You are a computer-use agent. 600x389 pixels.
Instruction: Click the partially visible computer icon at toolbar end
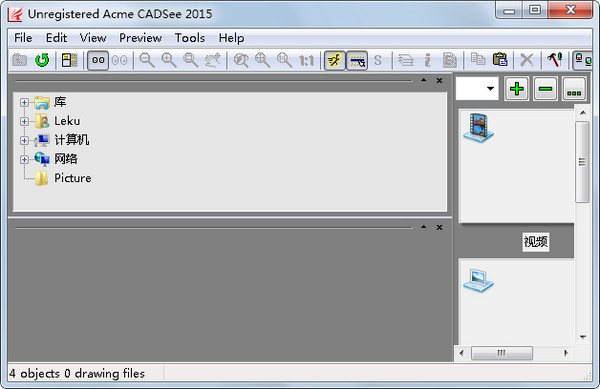pos(583,60)
